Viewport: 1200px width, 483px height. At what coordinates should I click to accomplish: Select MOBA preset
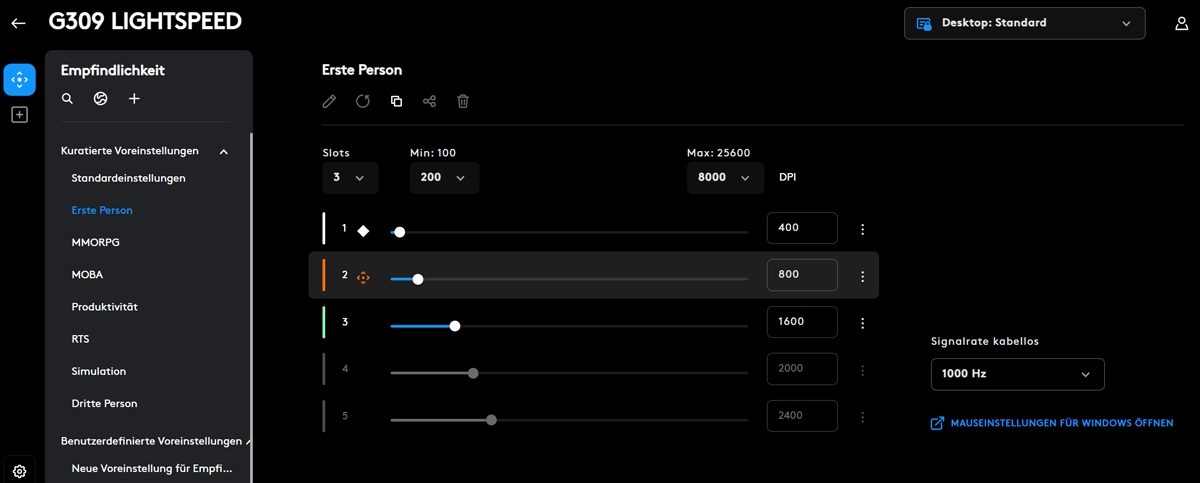[x=87, y=274]
